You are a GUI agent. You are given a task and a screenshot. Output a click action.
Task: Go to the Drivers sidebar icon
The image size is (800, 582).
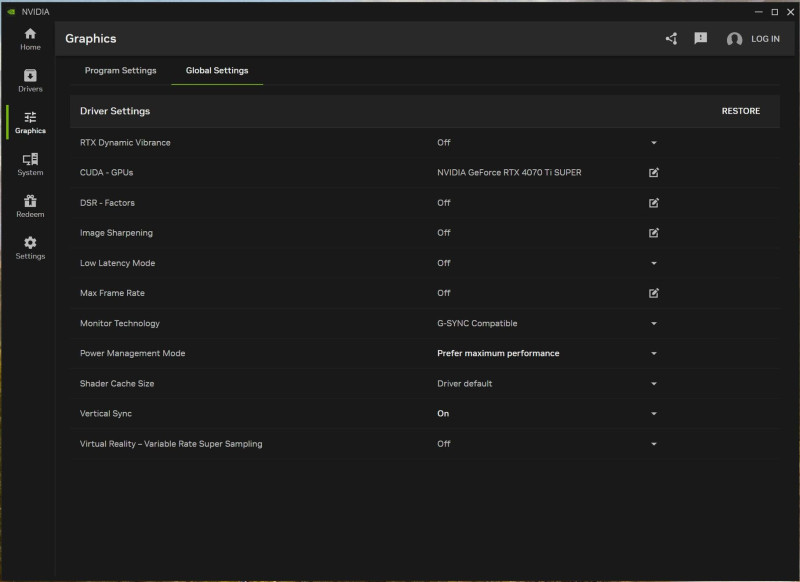pyautogui.click(x=30, y=81)
